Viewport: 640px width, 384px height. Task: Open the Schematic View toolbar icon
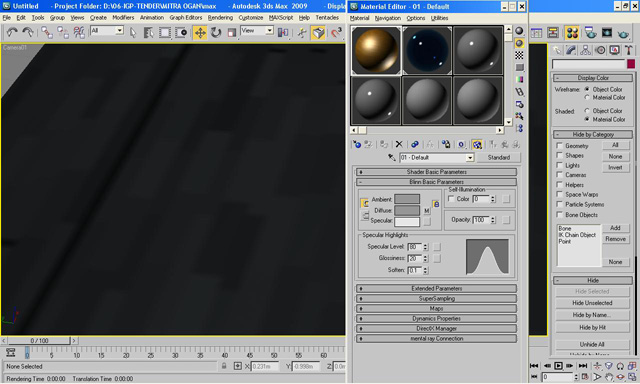(x=553, y=32)
